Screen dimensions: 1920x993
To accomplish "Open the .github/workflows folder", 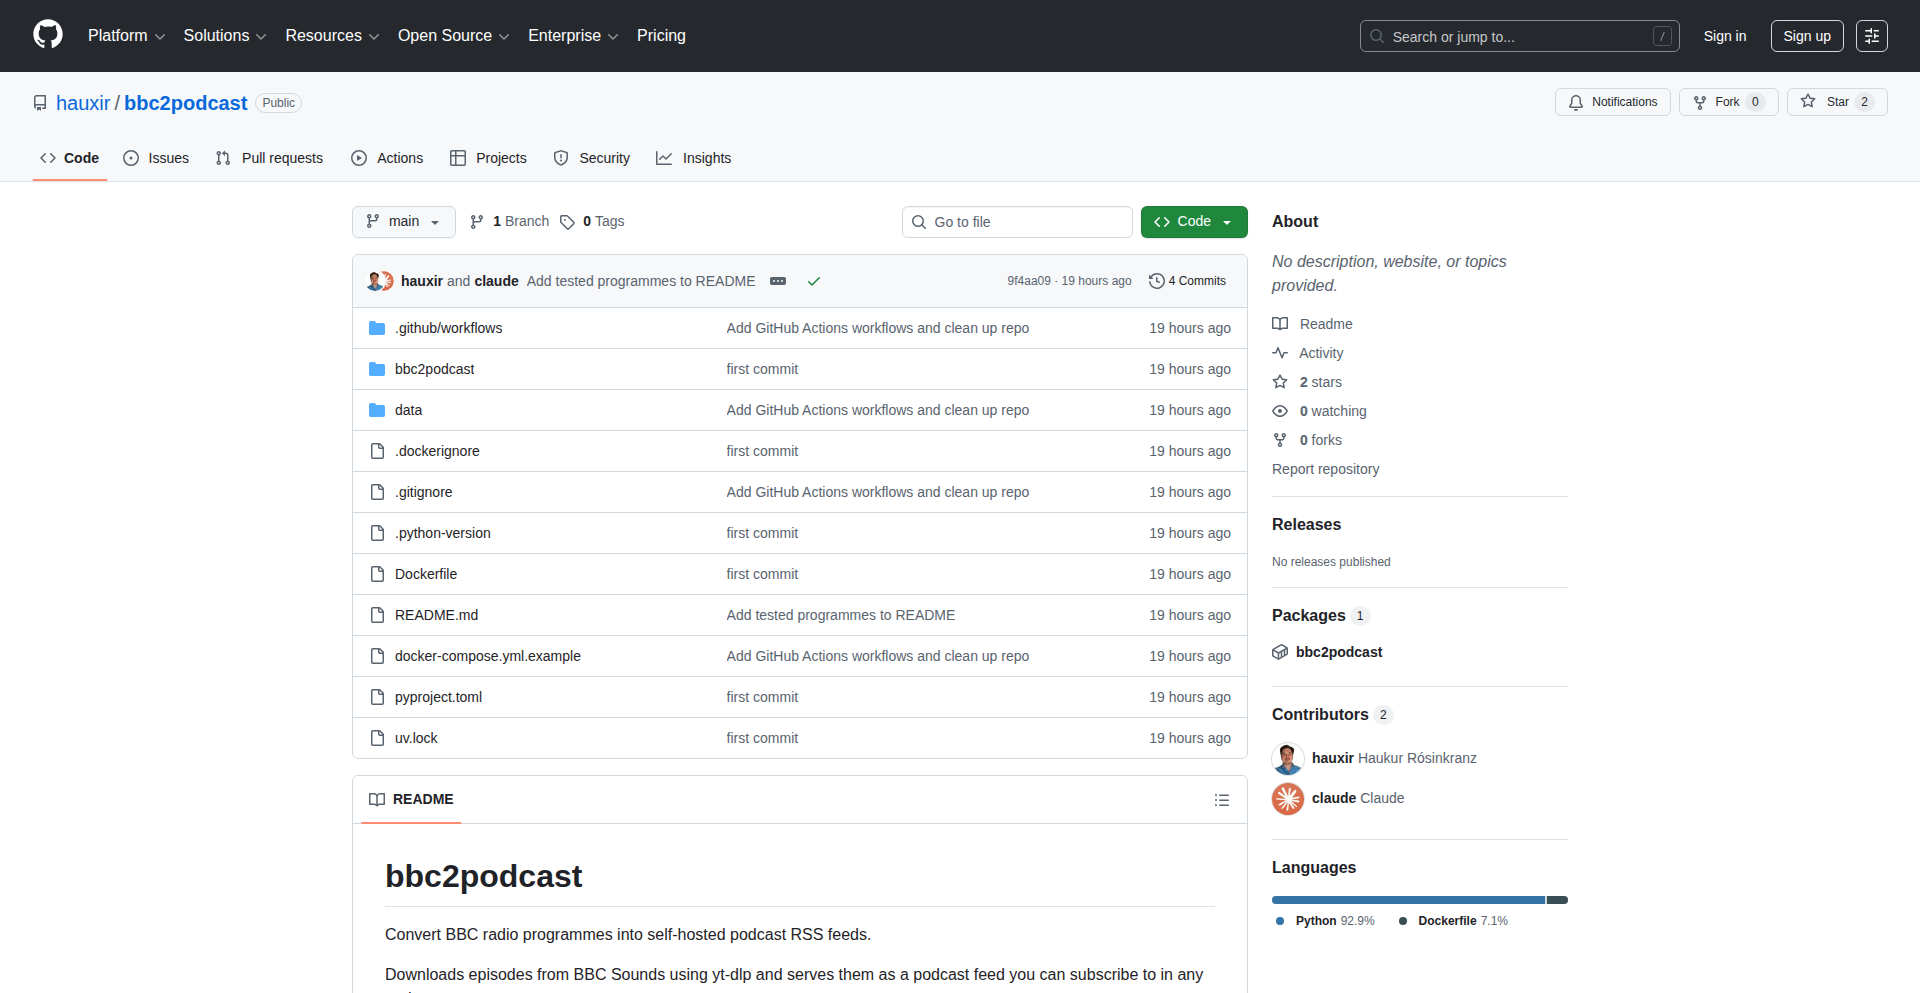I will (x=448, y=328).
